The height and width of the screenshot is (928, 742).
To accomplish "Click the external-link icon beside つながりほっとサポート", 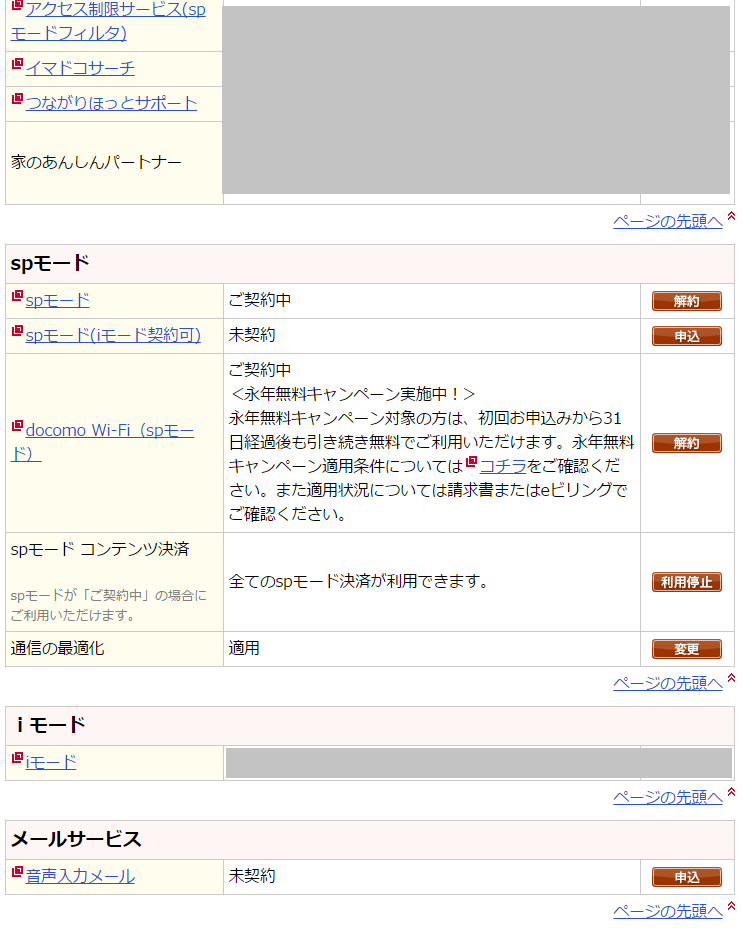I will [x=17, y=98].
